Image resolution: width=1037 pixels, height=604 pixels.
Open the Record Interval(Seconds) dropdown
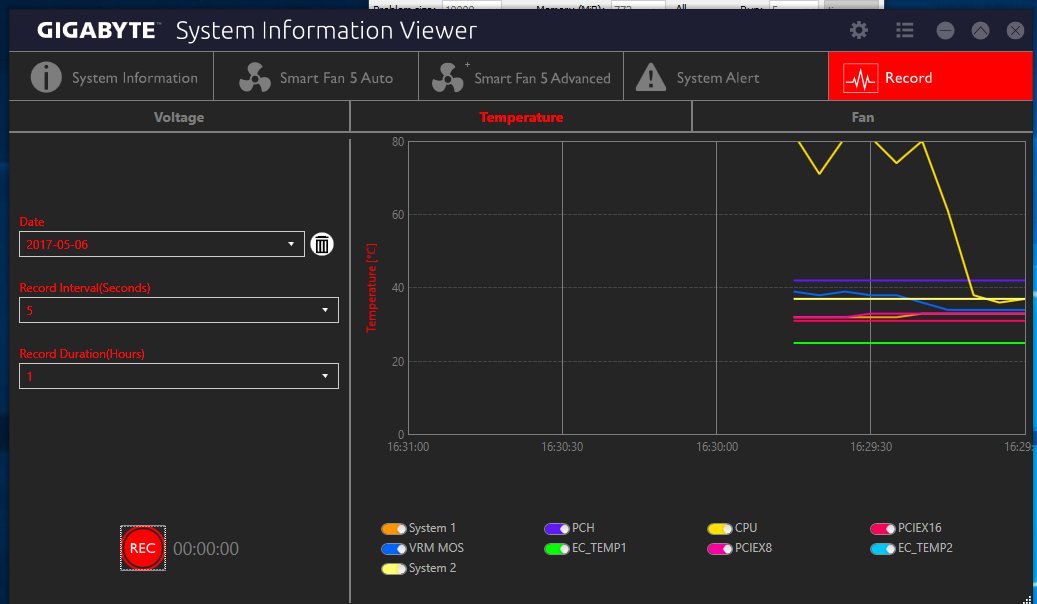(325, 310)
